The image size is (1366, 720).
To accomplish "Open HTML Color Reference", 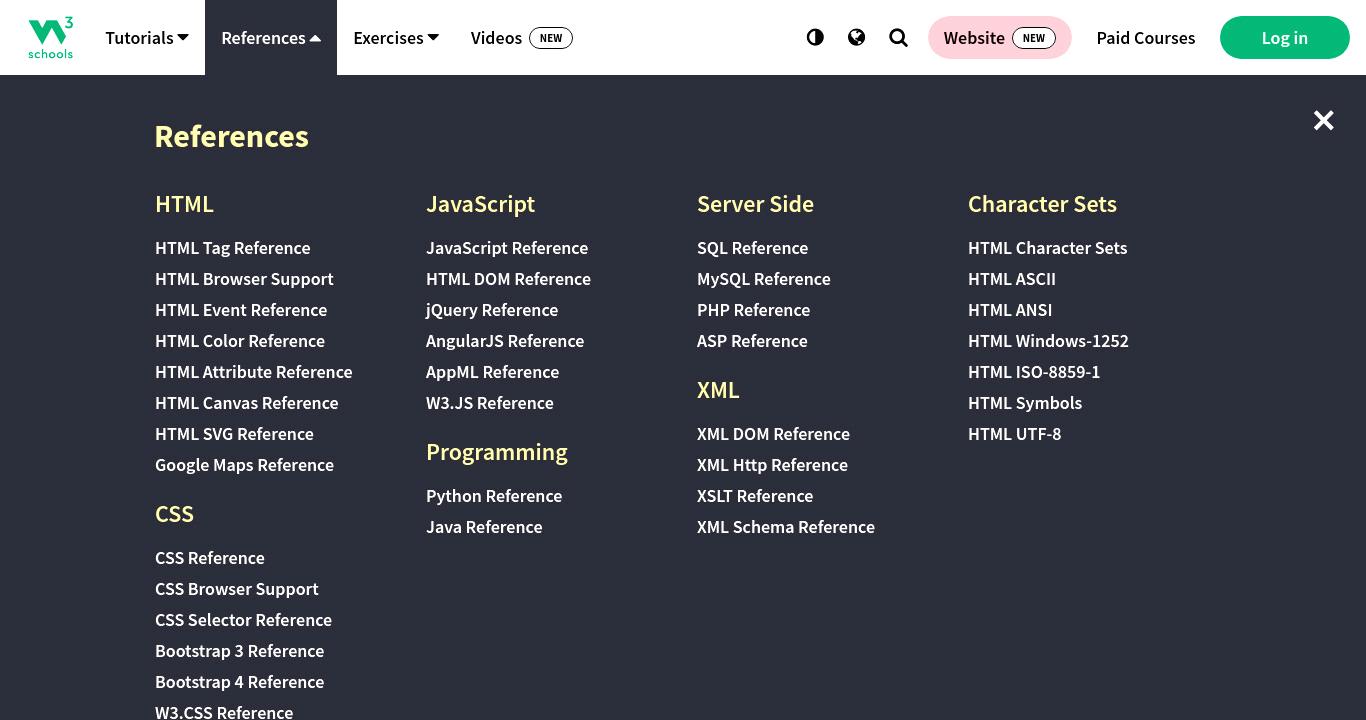I will (240, 341).
